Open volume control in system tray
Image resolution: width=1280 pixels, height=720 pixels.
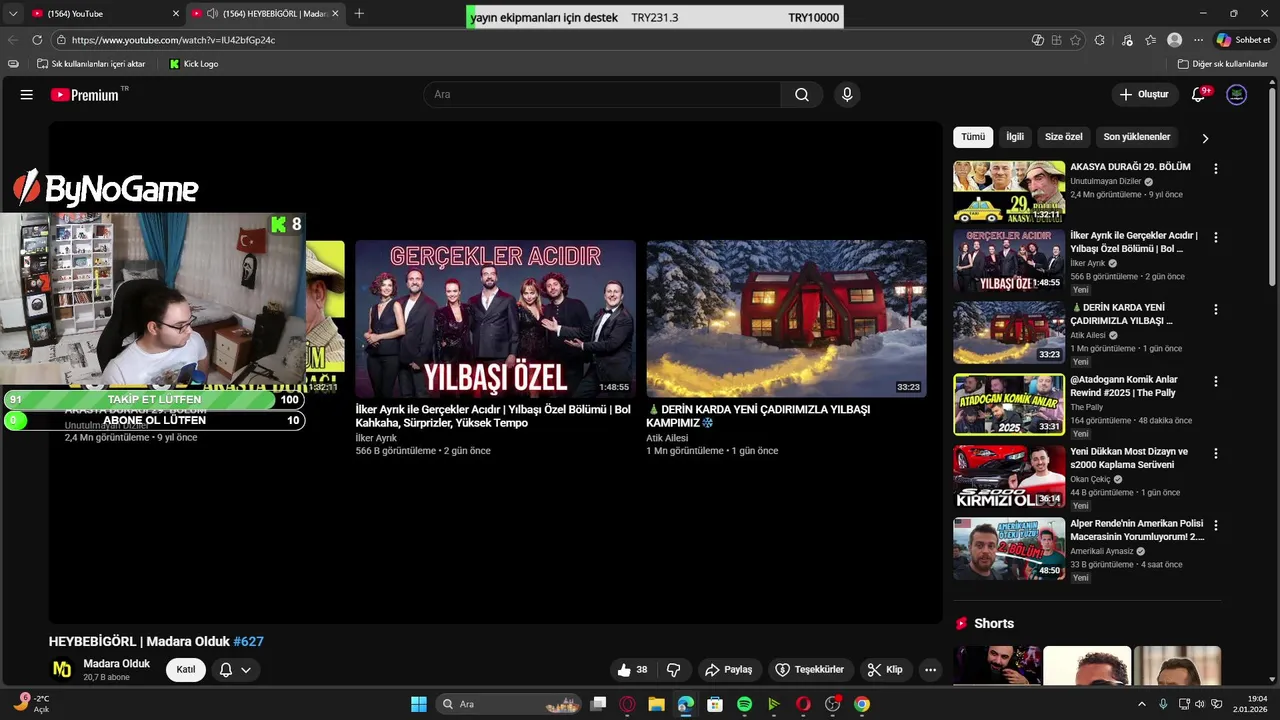[1200, 704]
